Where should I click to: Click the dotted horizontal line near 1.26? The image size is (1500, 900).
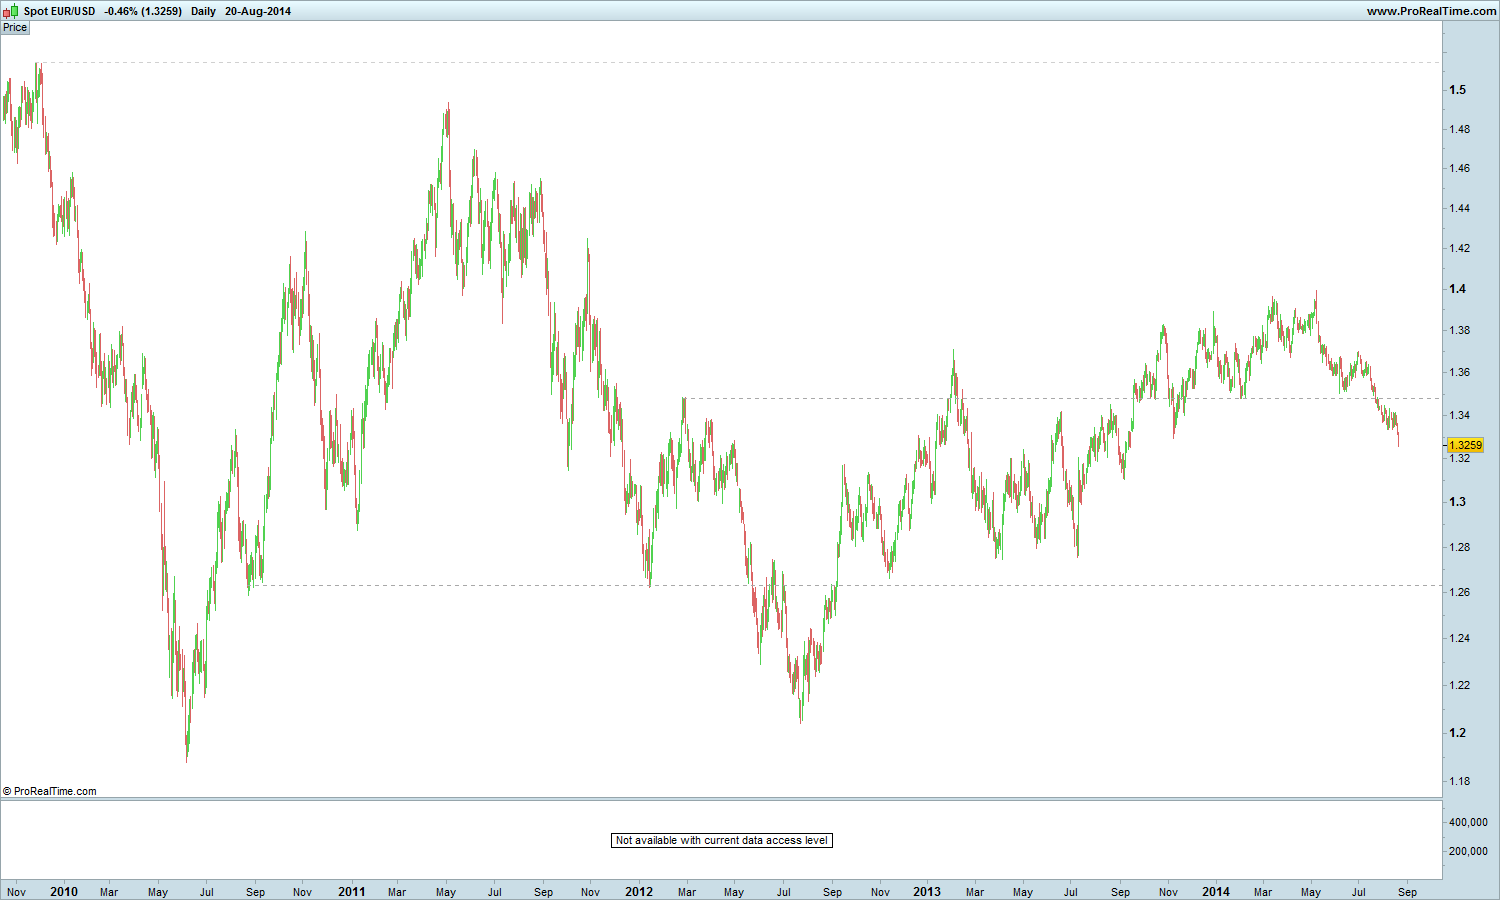[848, 585]
